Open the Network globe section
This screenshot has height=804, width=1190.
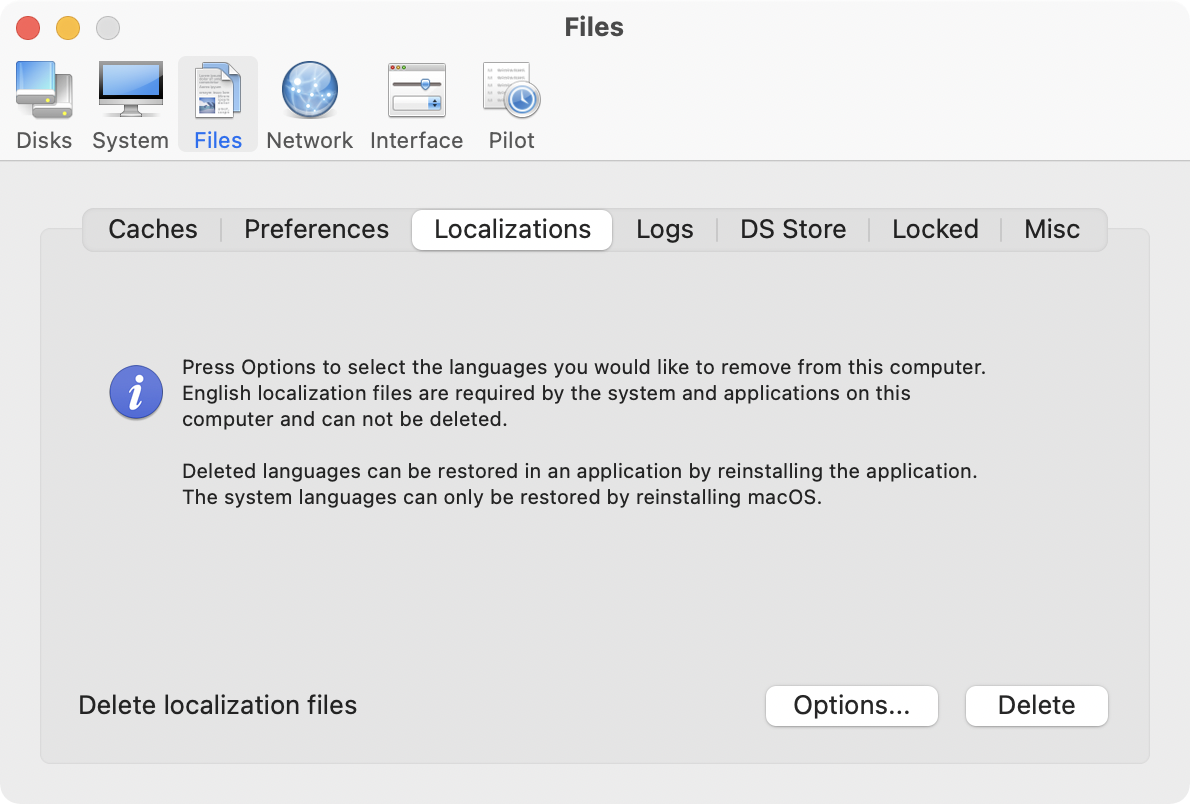(309, 105)
